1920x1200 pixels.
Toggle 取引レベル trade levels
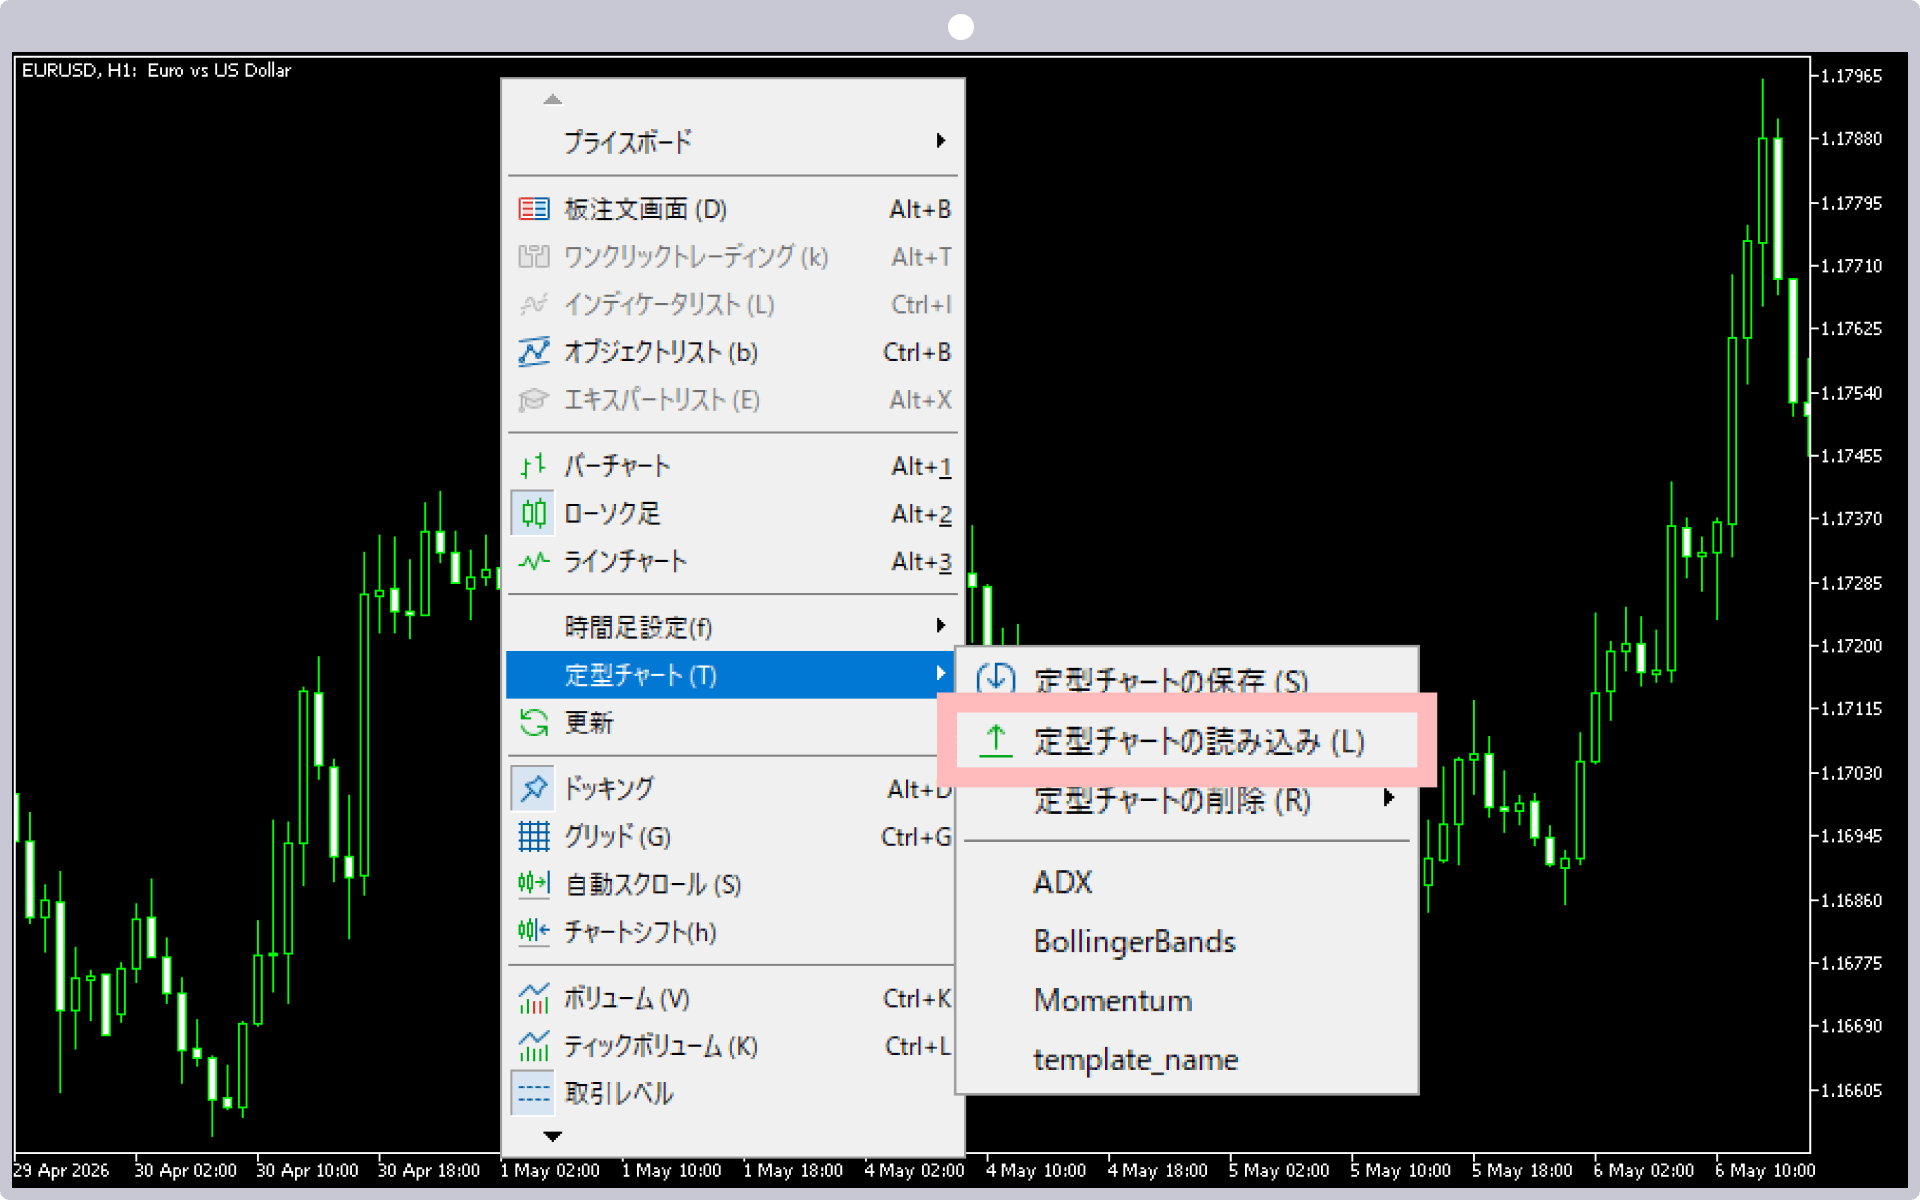coord(732,1093)
